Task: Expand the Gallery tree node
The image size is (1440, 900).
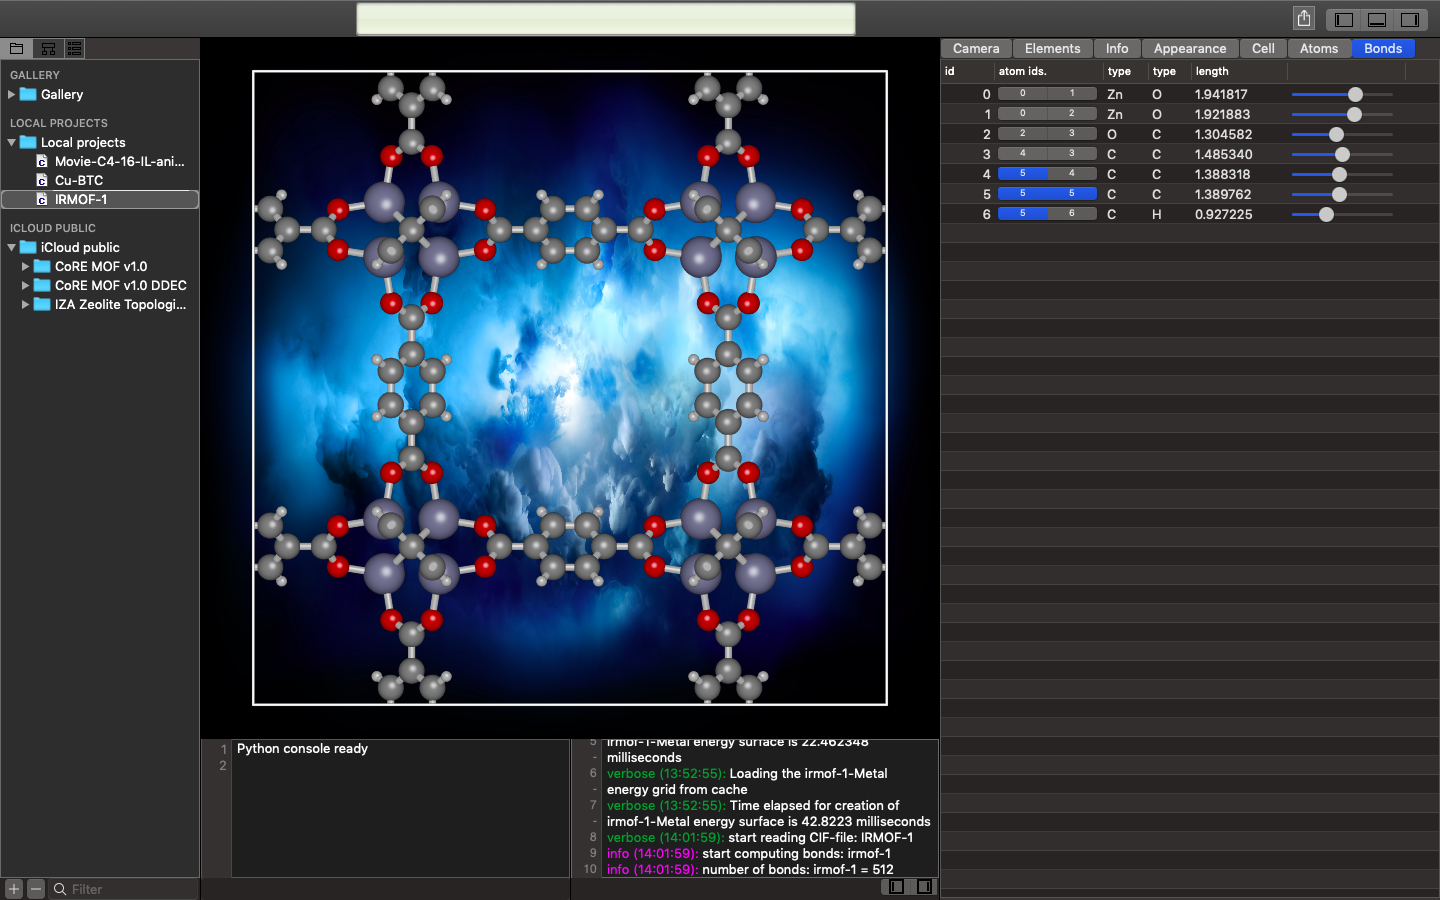Action: click(x=11, y=94)
